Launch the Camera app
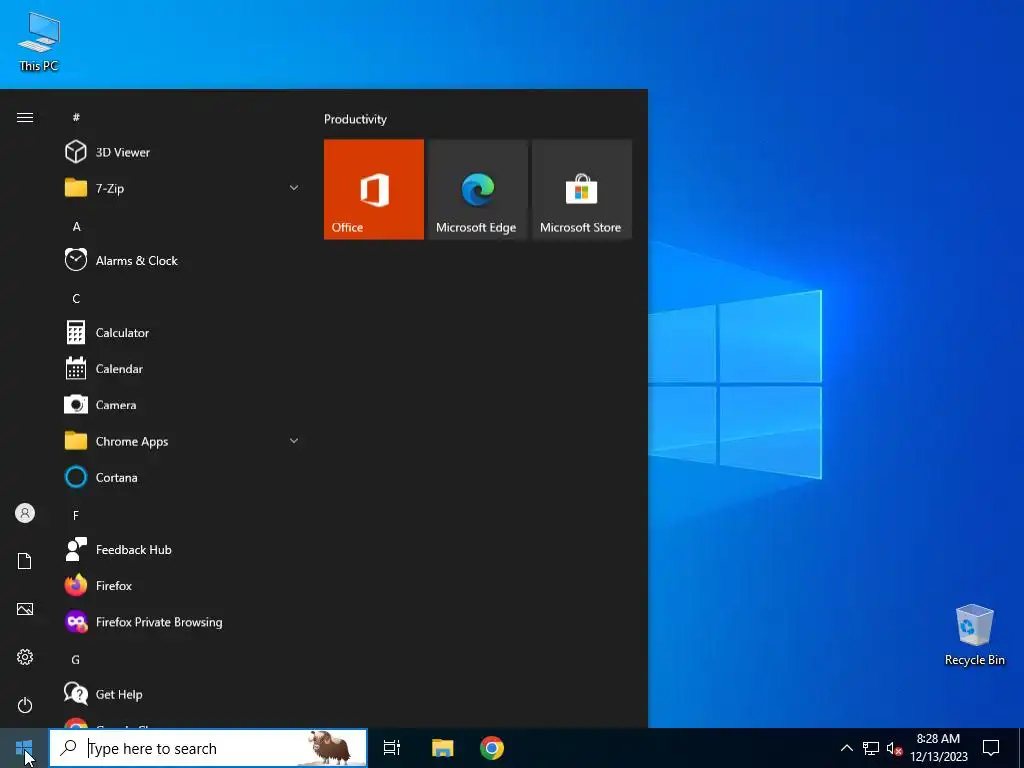 183,405
